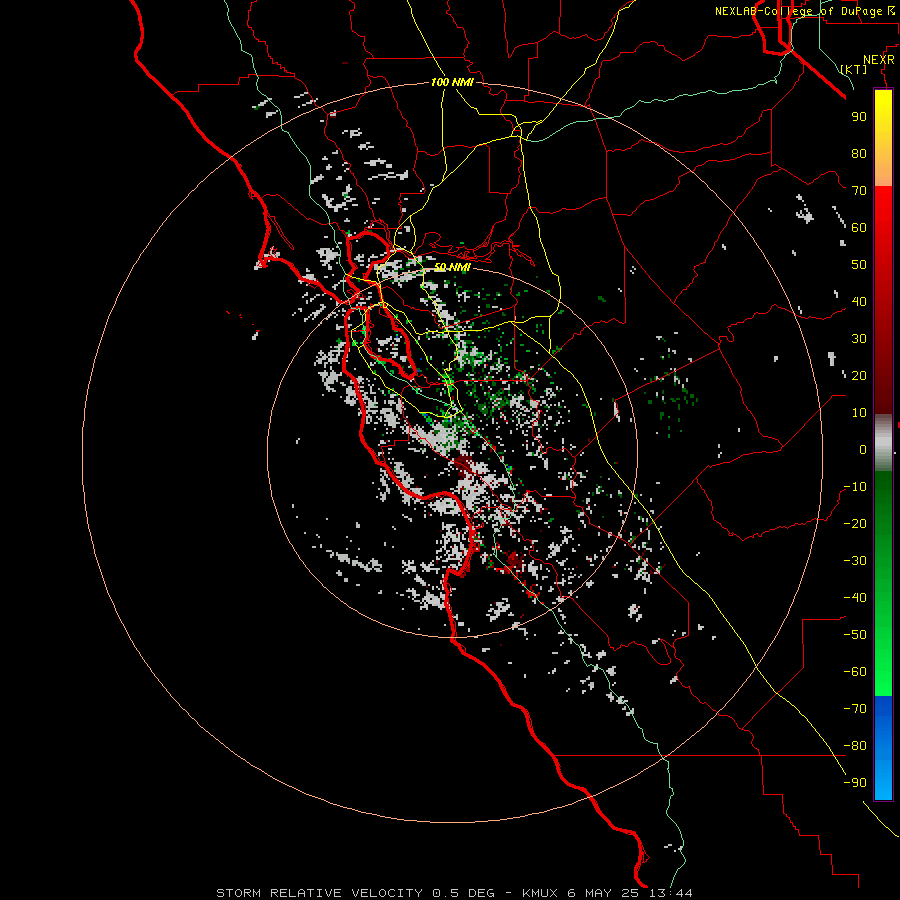Pick the gray zero-velocity segment of the color bar
The image size is (900, 900).
pyautogui.click(x=883, y=443)
